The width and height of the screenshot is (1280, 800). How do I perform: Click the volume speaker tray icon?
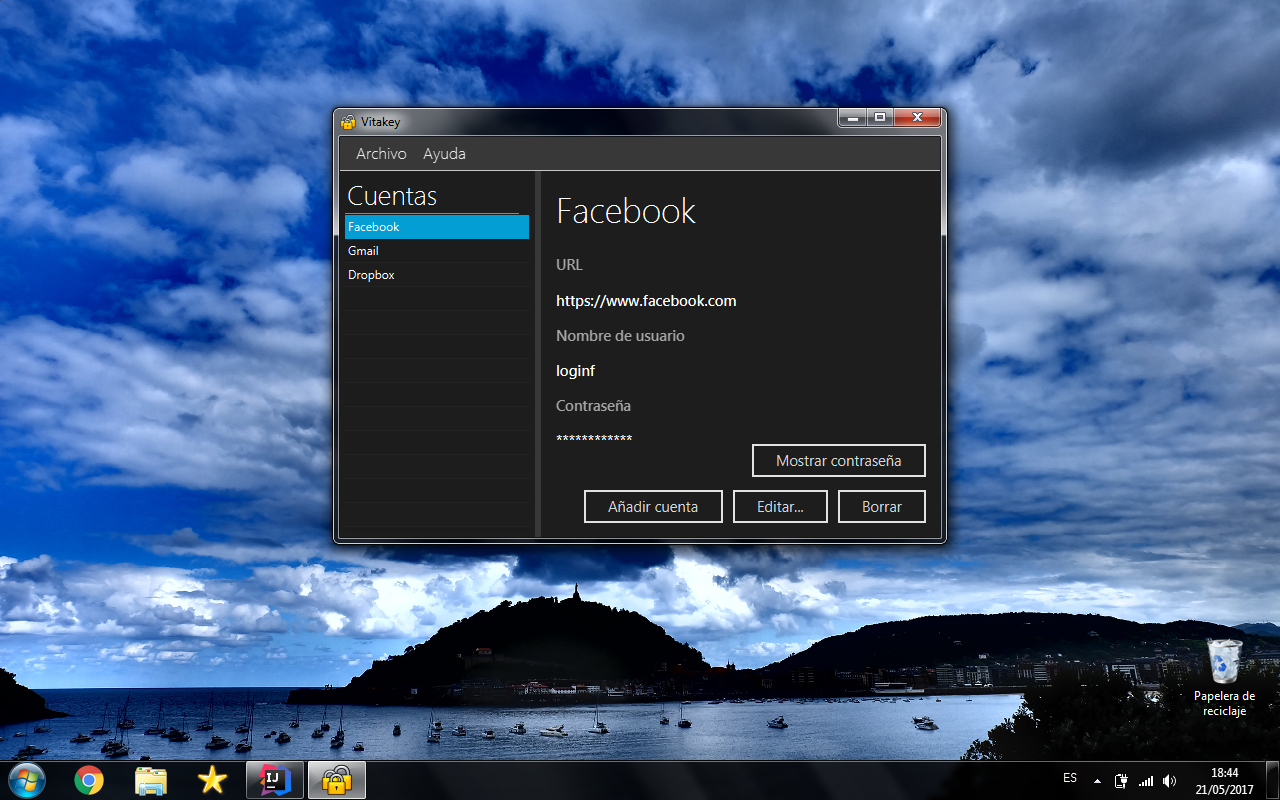(x=1170, y=781)
